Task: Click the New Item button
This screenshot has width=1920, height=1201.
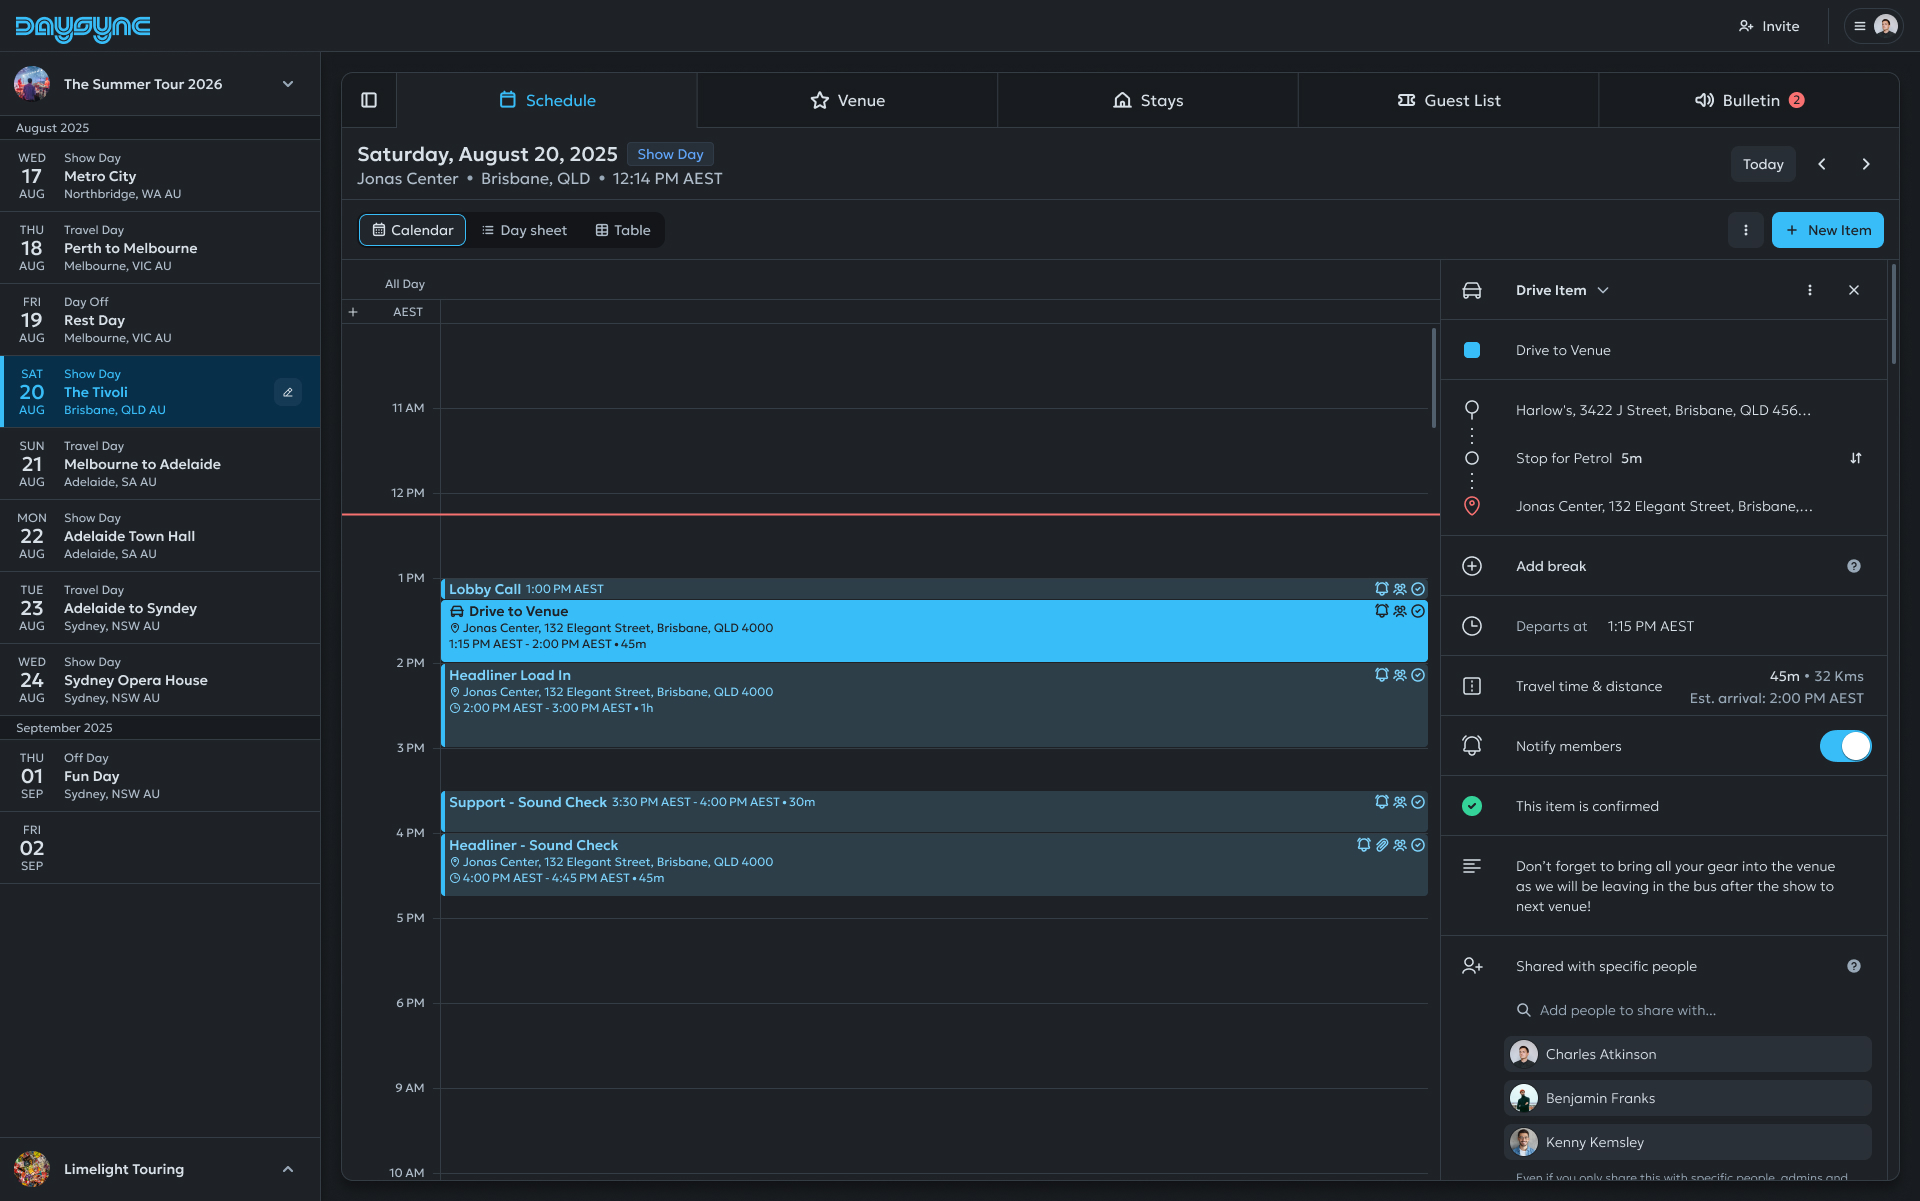Action: click(x=1828, y=230)
